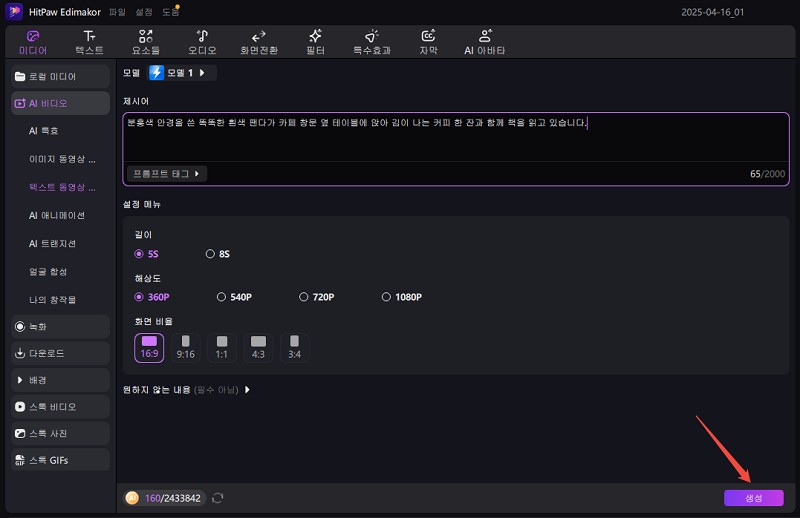
Task: Open 로컬 미디어 folder section
Action: click(60, 77)
